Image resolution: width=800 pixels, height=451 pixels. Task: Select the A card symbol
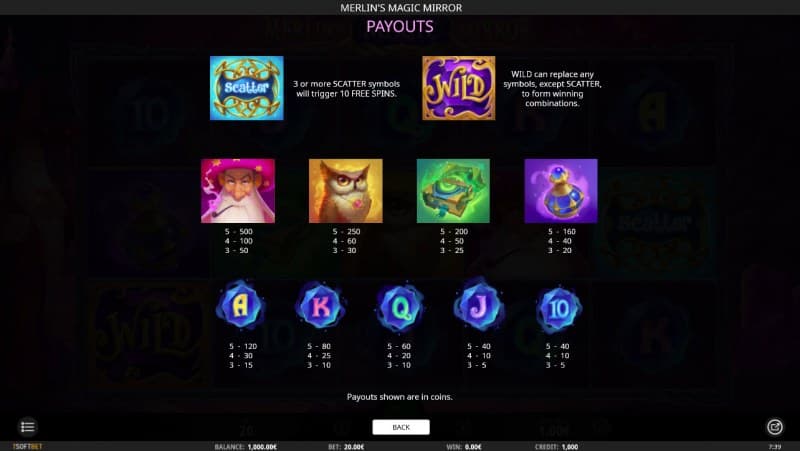[240, 306]
